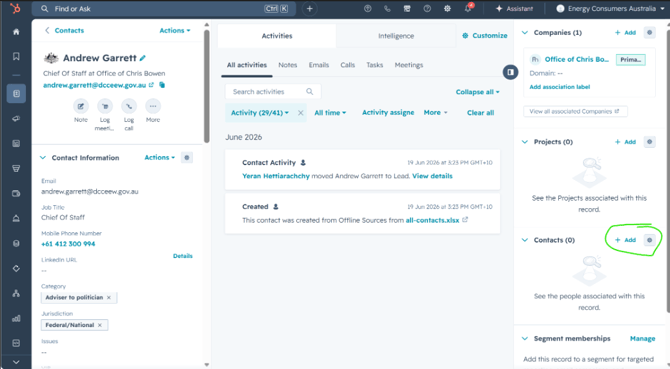Image resolution: width=670 pixels, height=369 pixels.
Task: Open the phone calling icon in the top bar
Action: 387,9
